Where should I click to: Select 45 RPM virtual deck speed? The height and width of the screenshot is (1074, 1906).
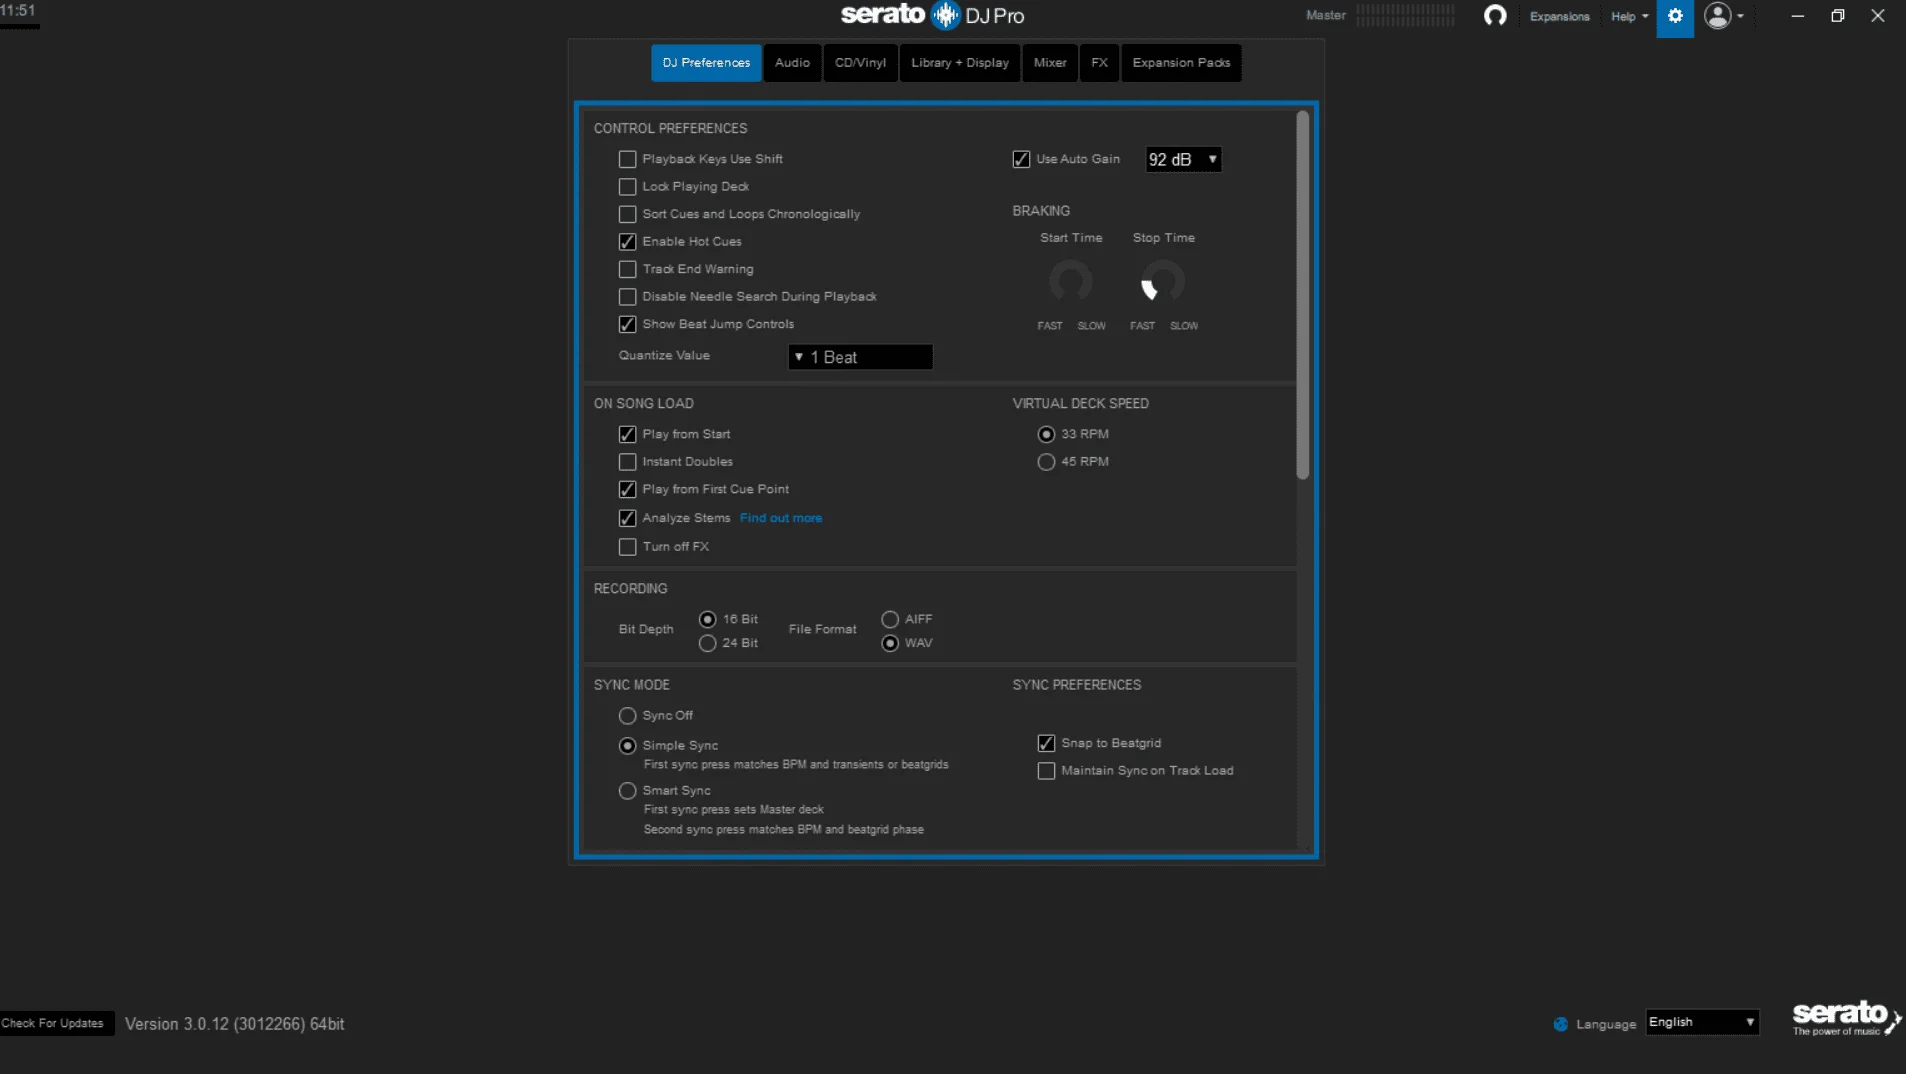[x=1046, y=462]
